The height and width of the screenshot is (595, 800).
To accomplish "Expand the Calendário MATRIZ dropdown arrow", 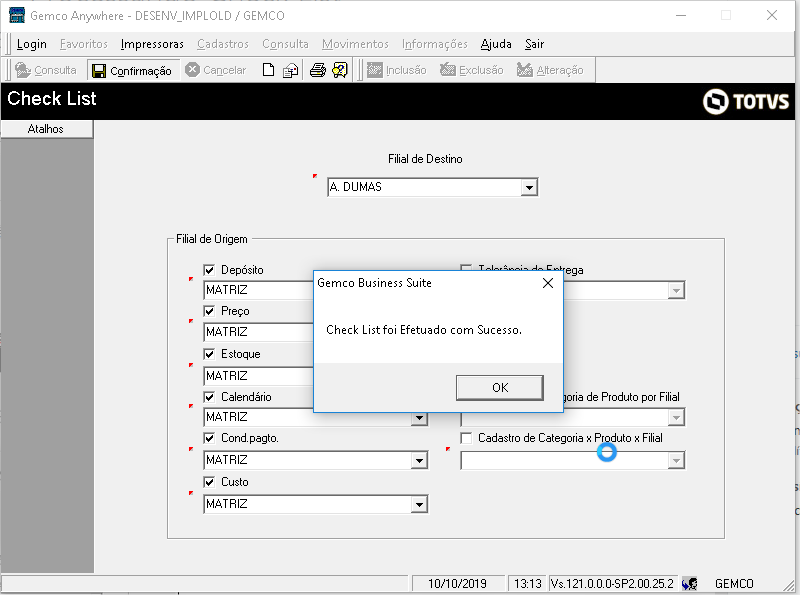I will [x=419, y=418].
